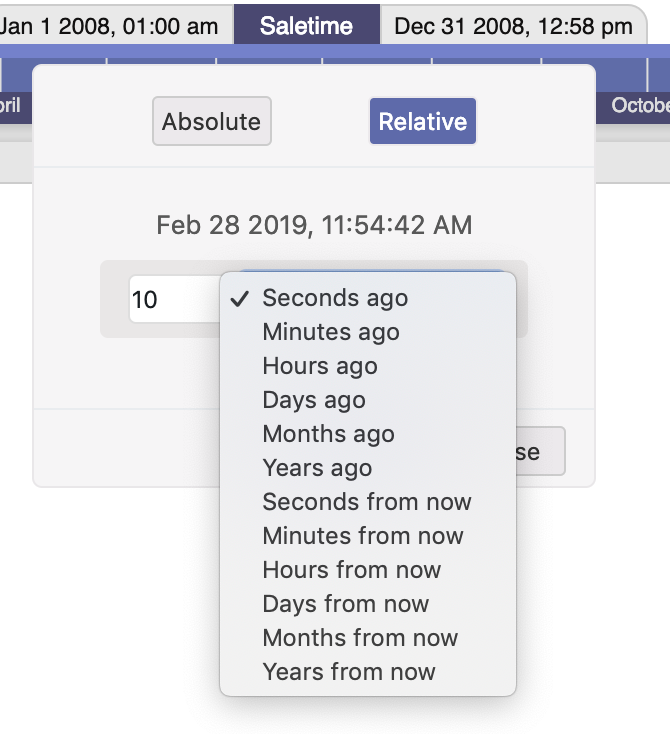Select 'Hours from now' option
Image resolution: width=670 pixels, height=734 pixels.
(x=352, y=570)
